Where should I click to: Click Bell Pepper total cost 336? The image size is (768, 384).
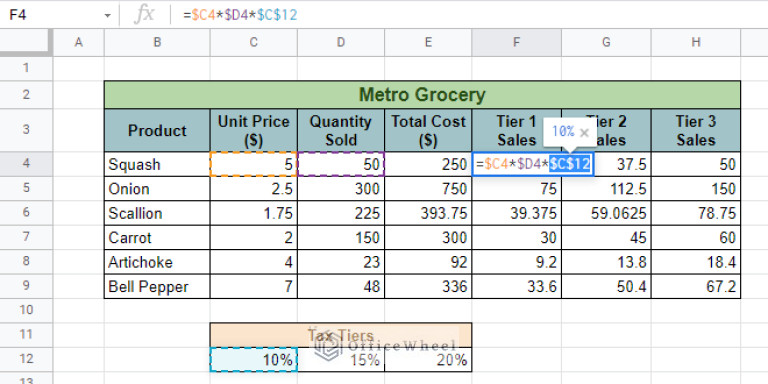tap(428, 287)
